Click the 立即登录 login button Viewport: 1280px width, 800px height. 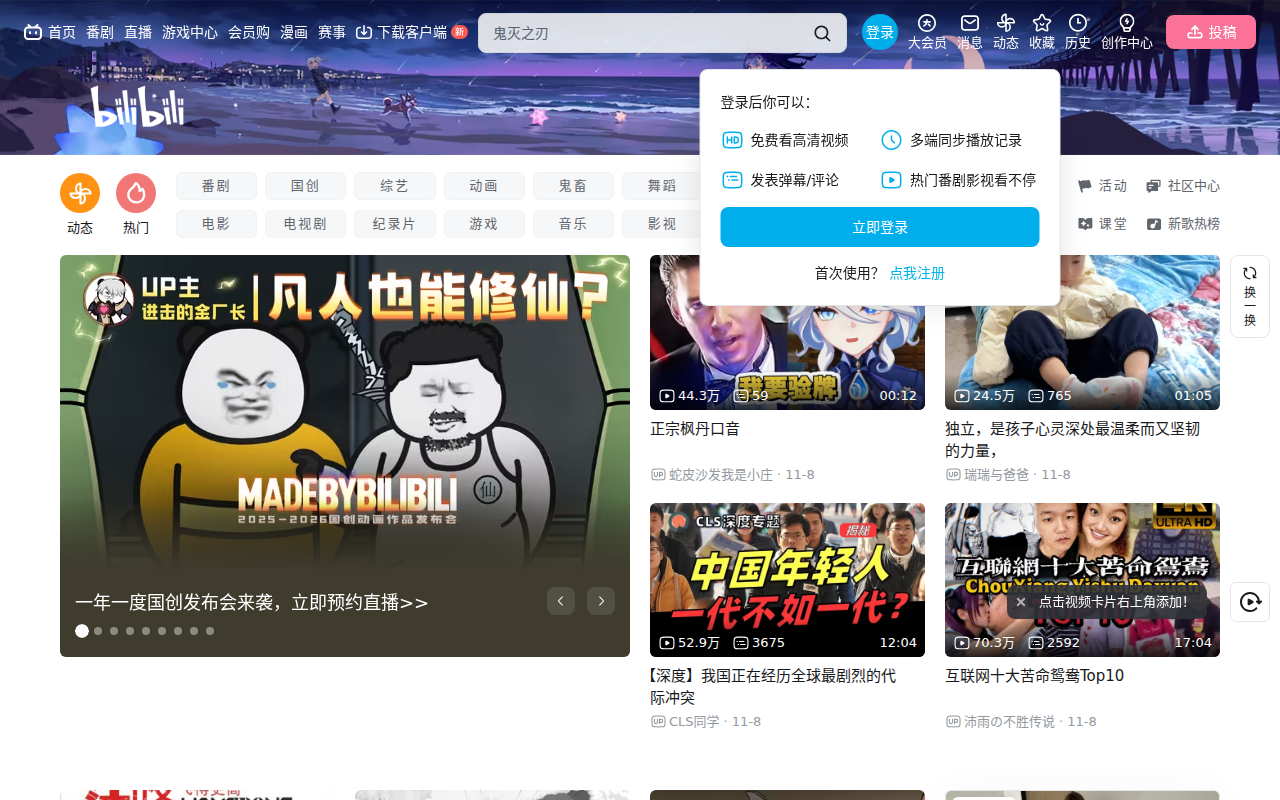coord(879,227)
